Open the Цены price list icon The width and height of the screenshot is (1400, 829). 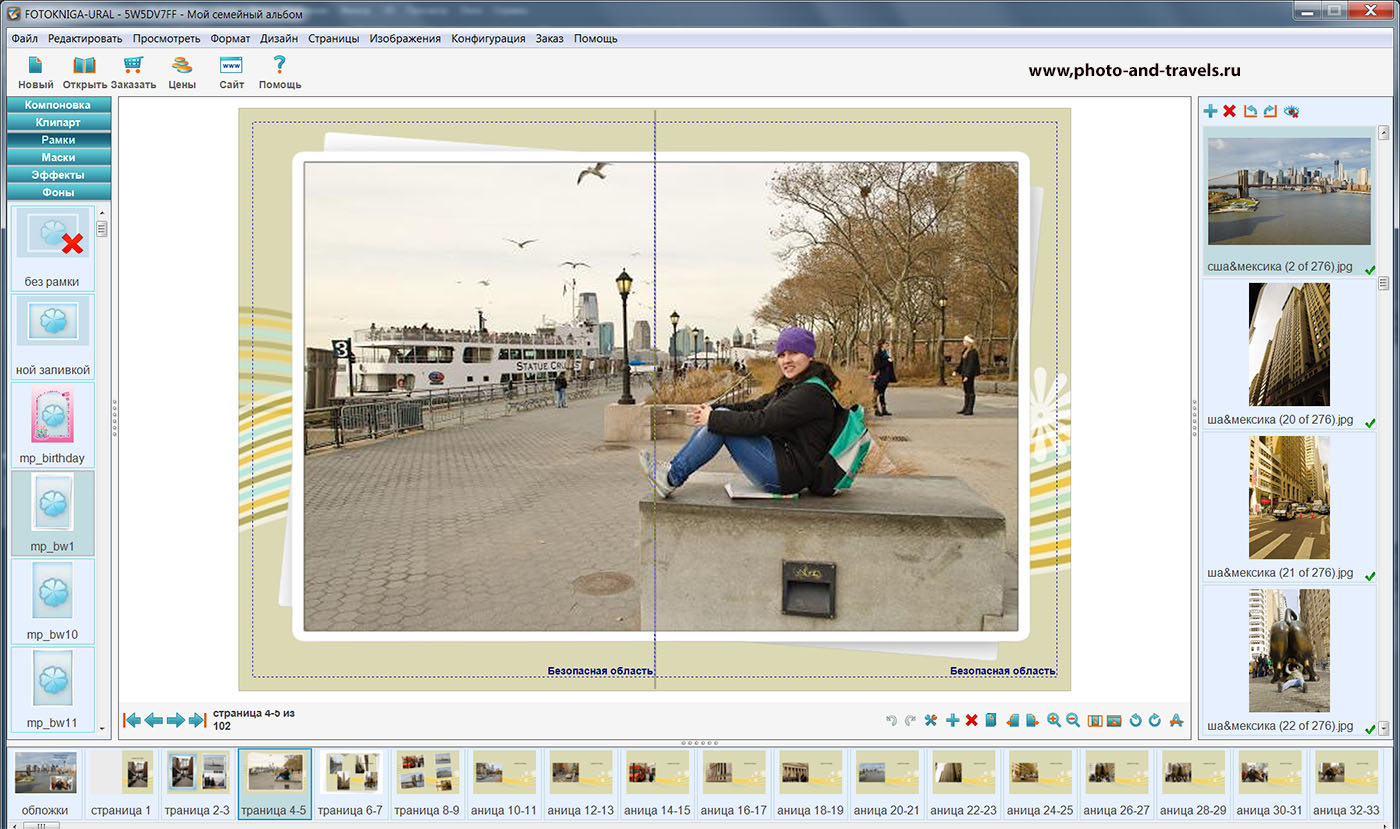click(x=181, y=67)
